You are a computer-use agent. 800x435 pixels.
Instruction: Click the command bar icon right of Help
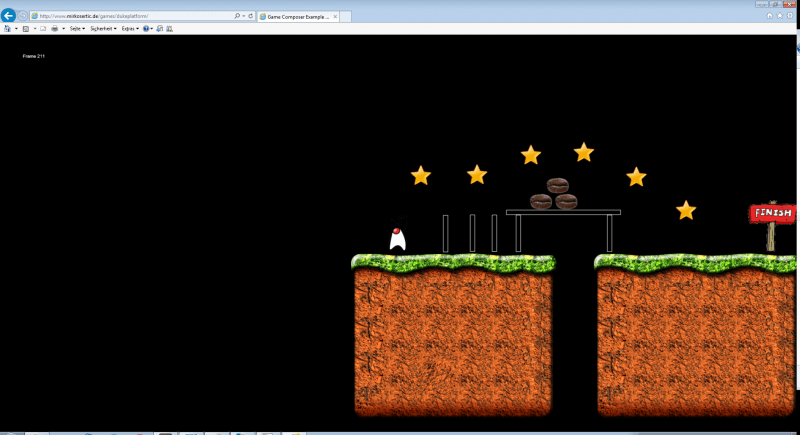pos(160,29)
